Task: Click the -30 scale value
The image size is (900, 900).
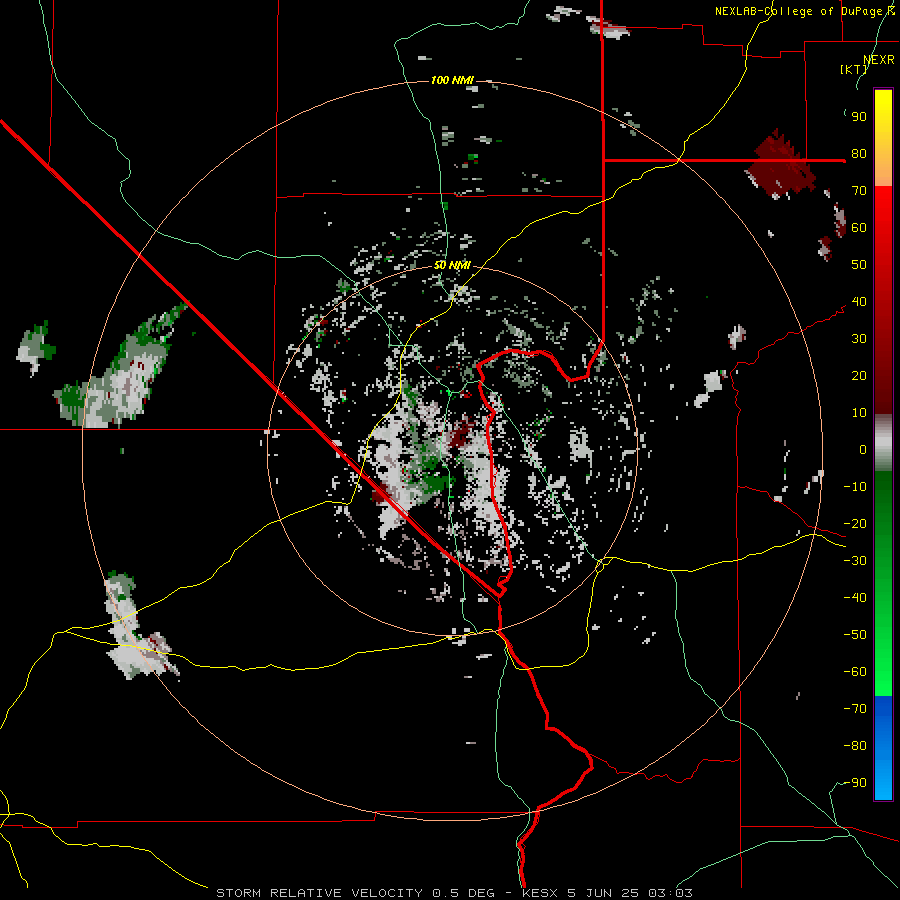Action: [x=855, y=561]
